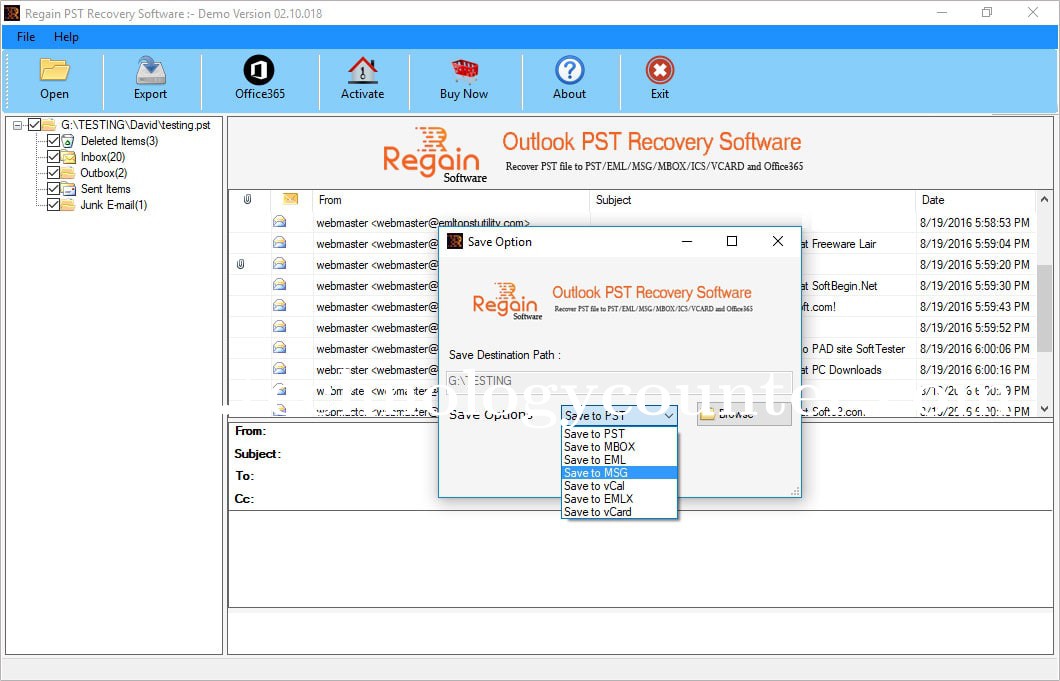Open the File menu
Screen dimensions: 1060x681
[26, 37]
